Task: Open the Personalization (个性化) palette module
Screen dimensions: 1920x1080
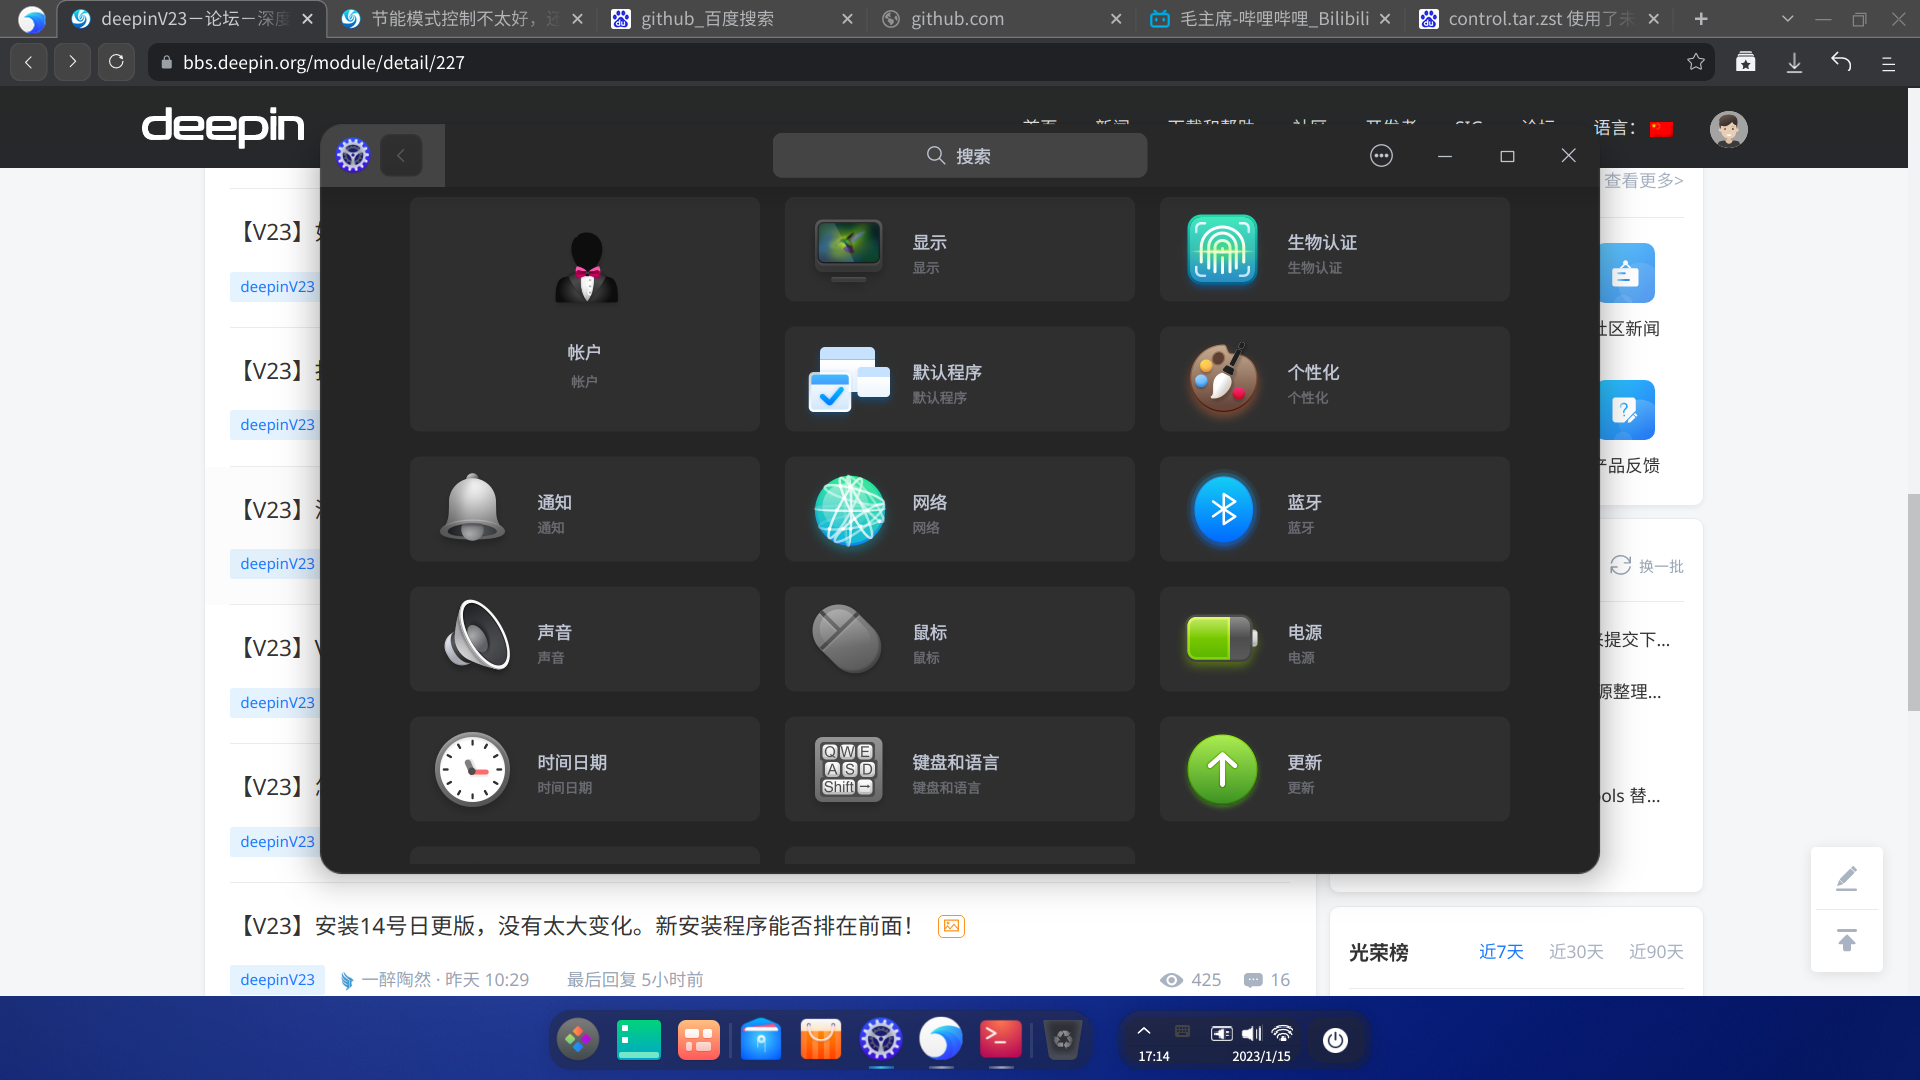Action: point(1334,379)
